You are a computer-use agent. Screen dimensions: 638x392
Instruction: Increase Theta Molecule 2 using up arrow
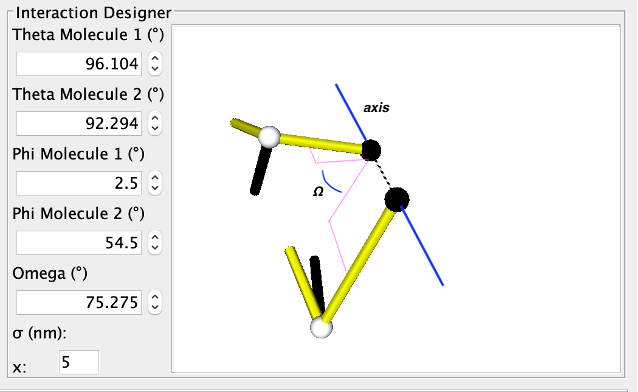click(x=155, y=118)
